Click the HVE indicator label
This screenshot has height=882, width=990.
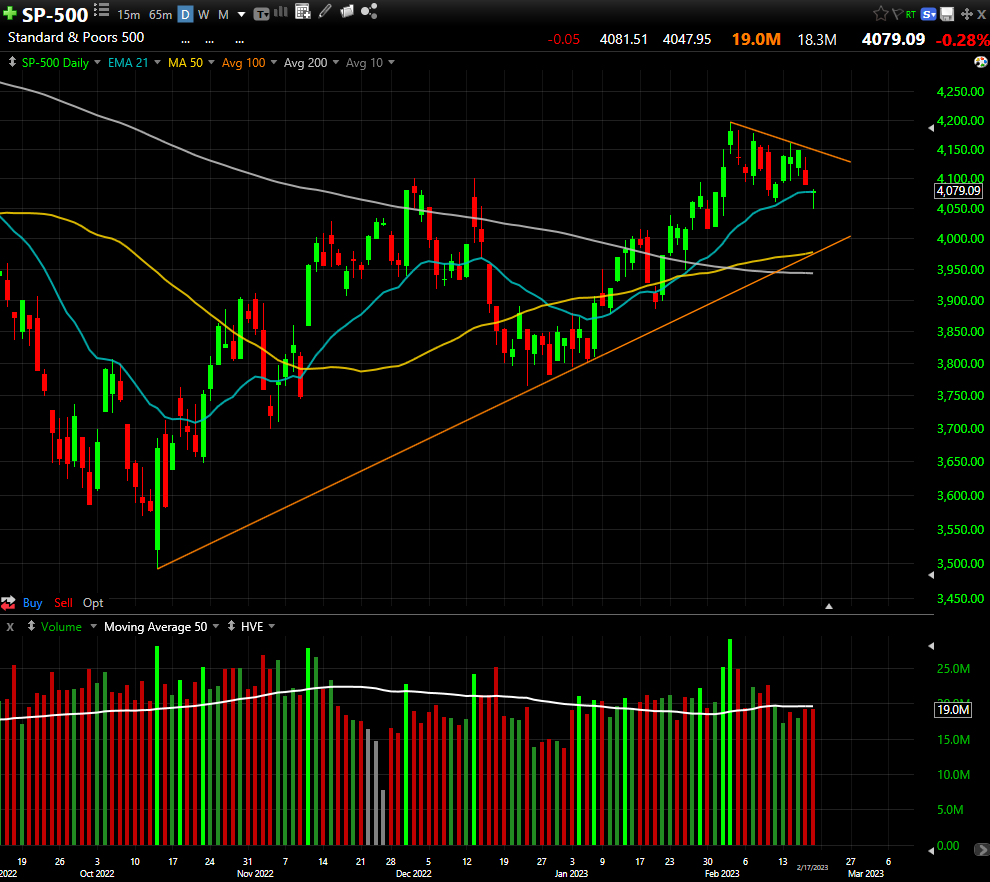pos(252,626)
